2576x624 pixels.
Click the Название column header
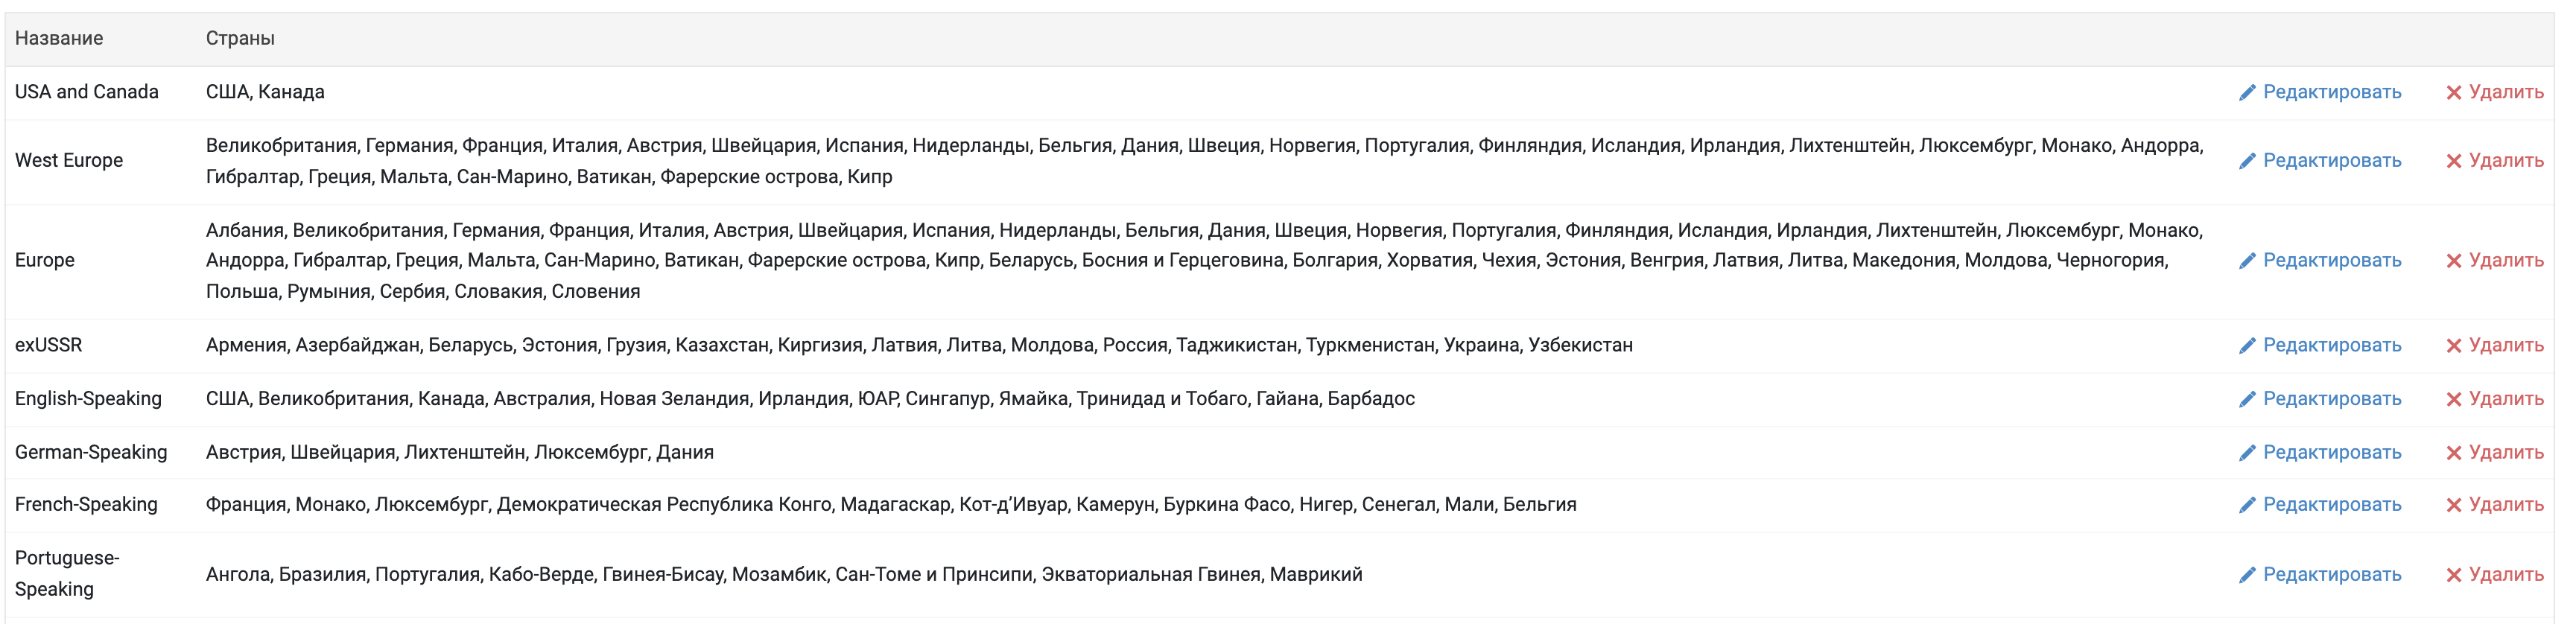59,38
